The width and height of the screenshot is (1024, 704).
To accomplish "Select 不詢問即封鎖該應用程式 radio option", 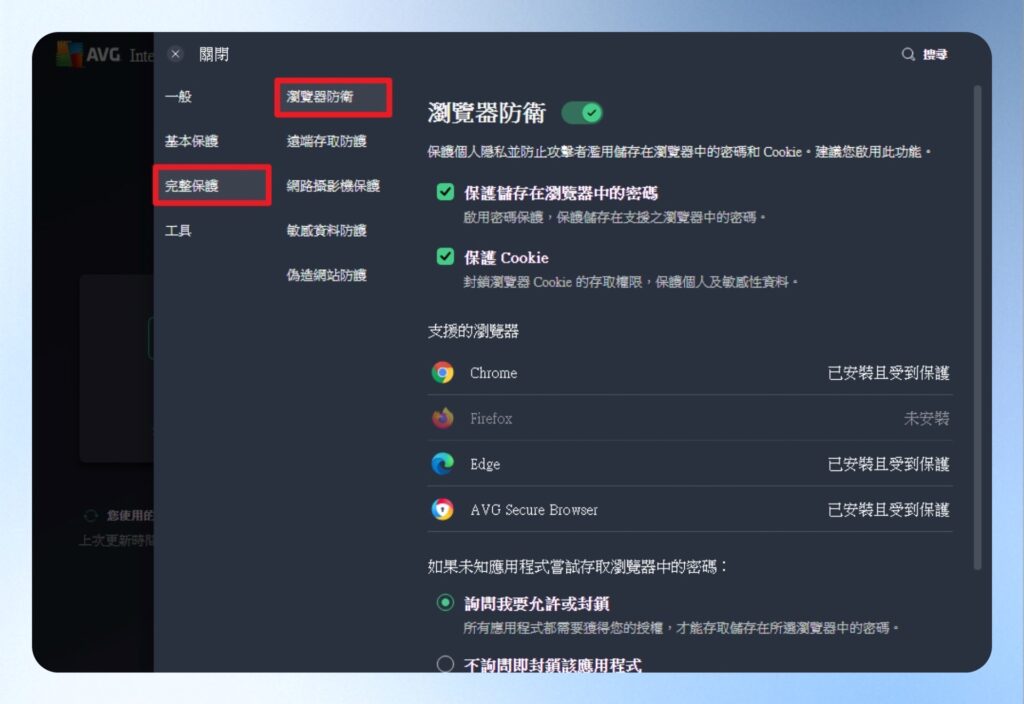I will [445, 664].
